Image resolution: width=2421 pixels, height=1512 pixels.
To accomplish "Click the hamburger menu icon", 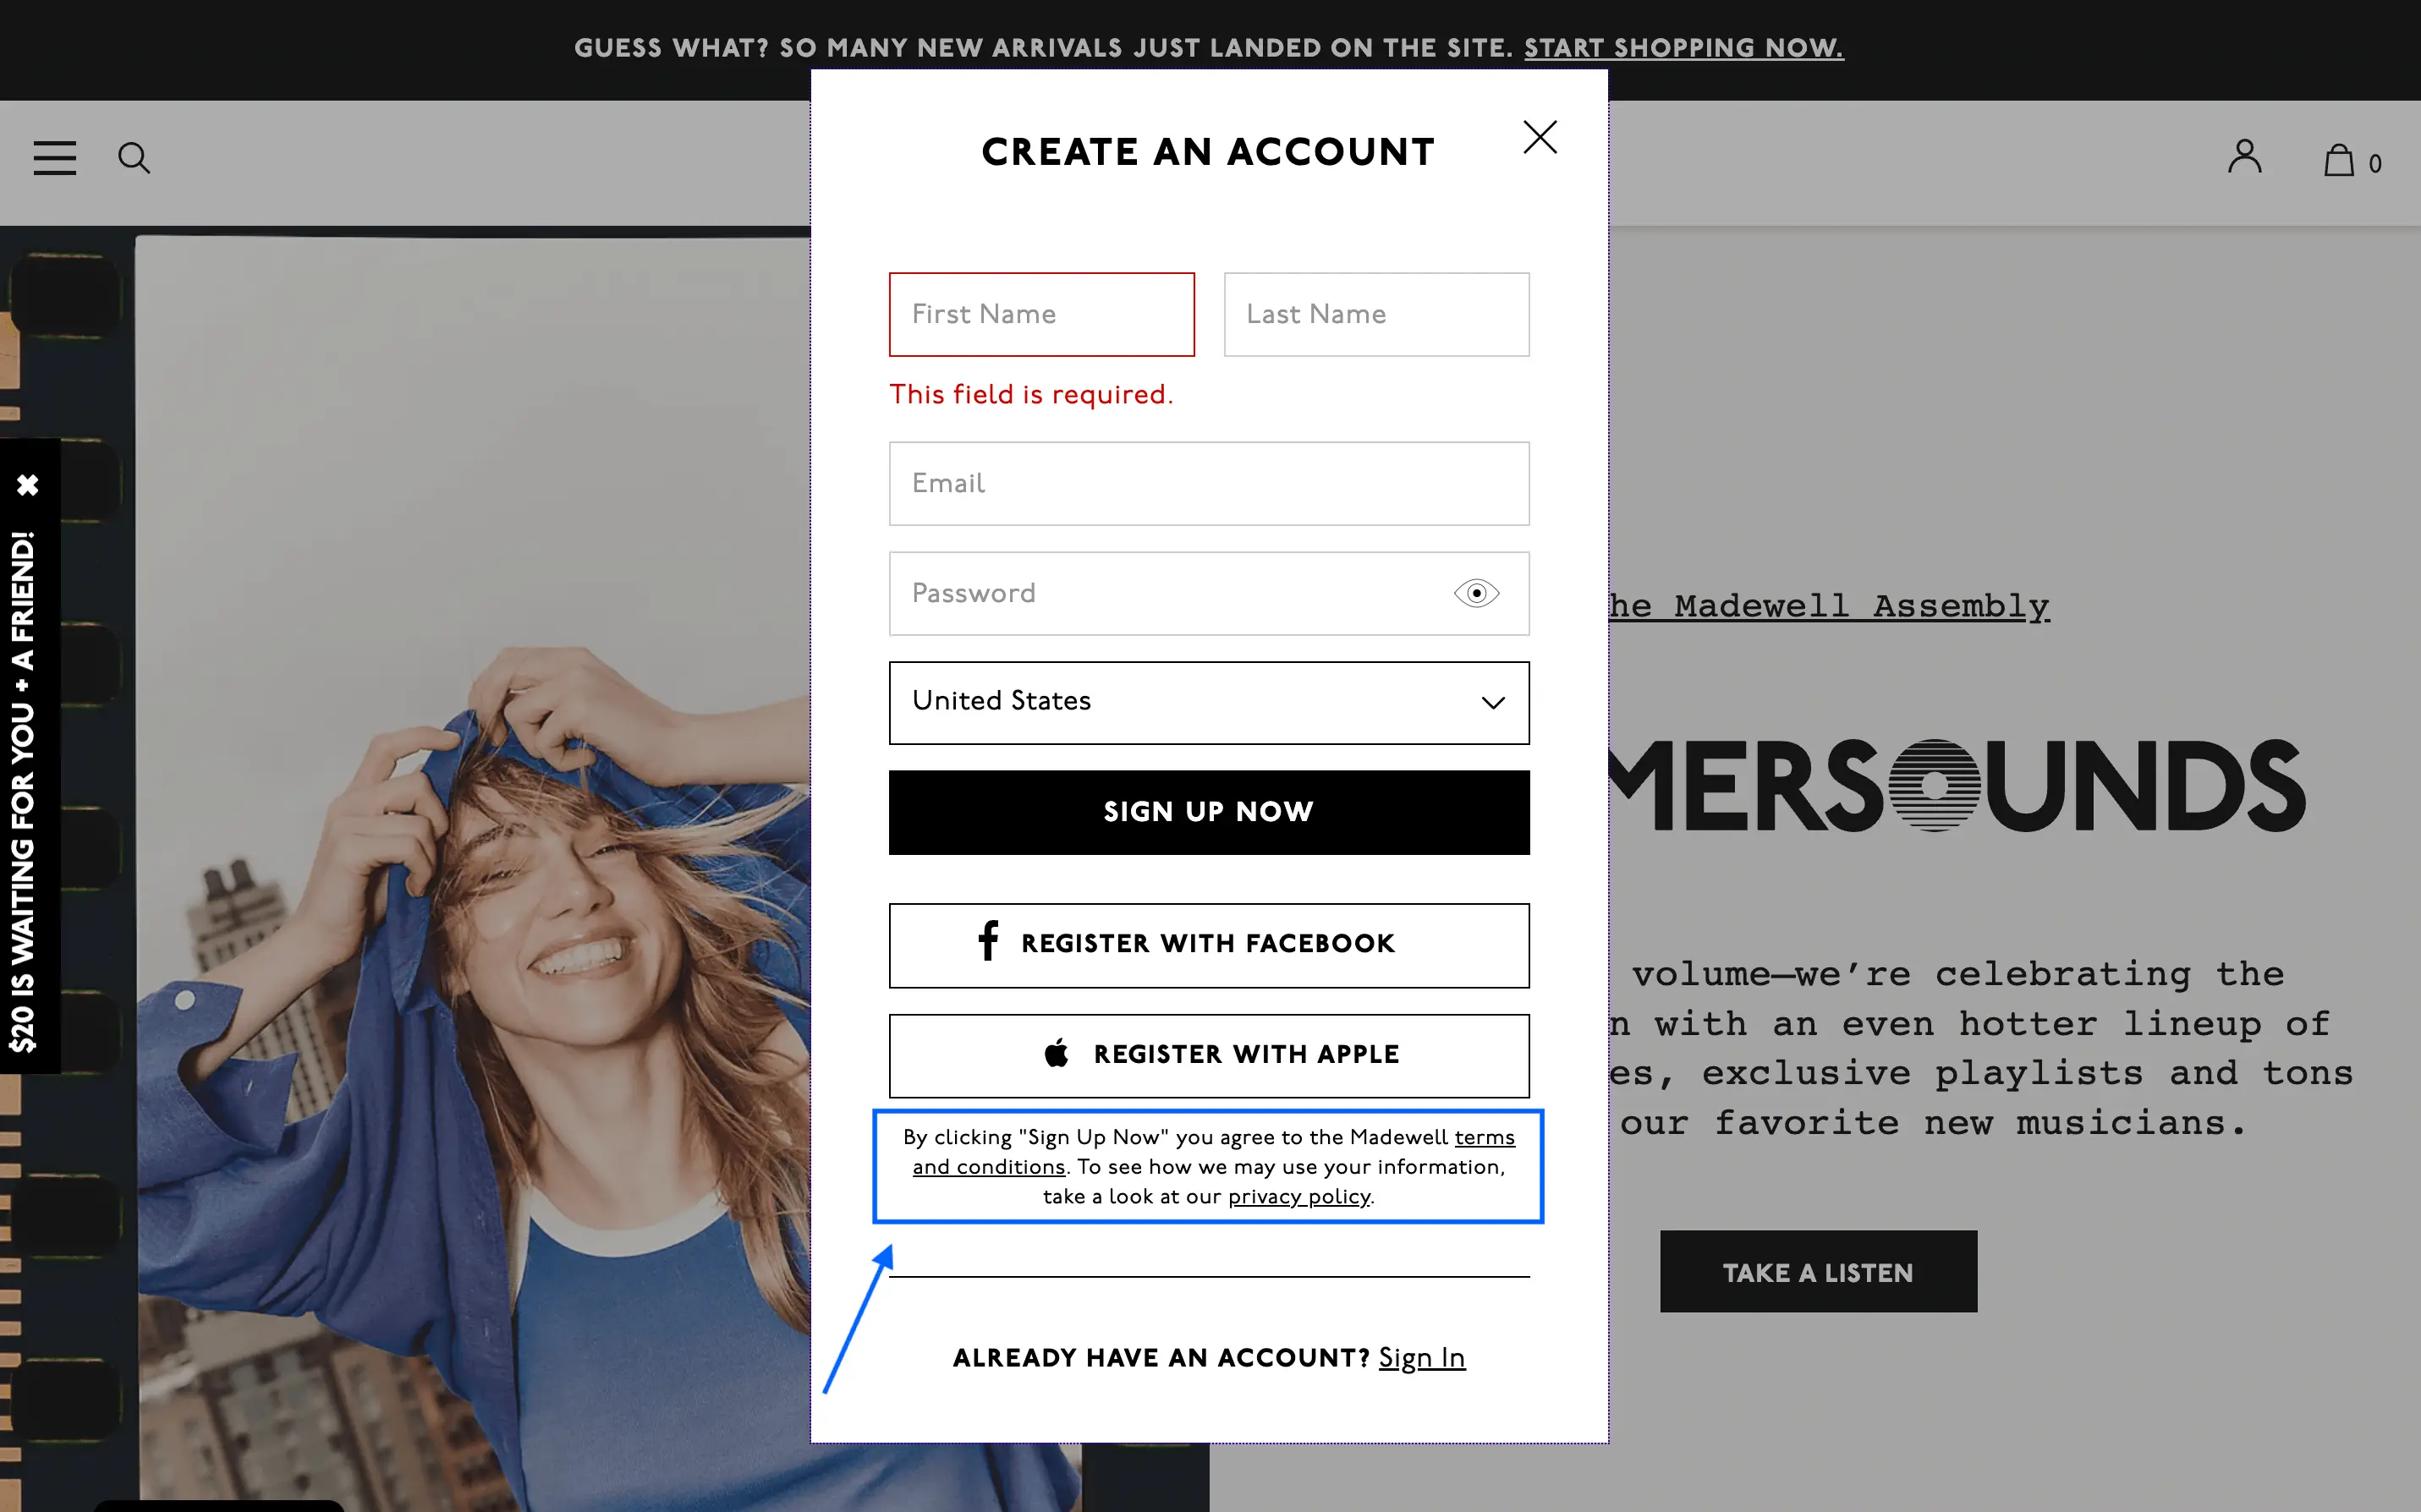I will point(56,156).
